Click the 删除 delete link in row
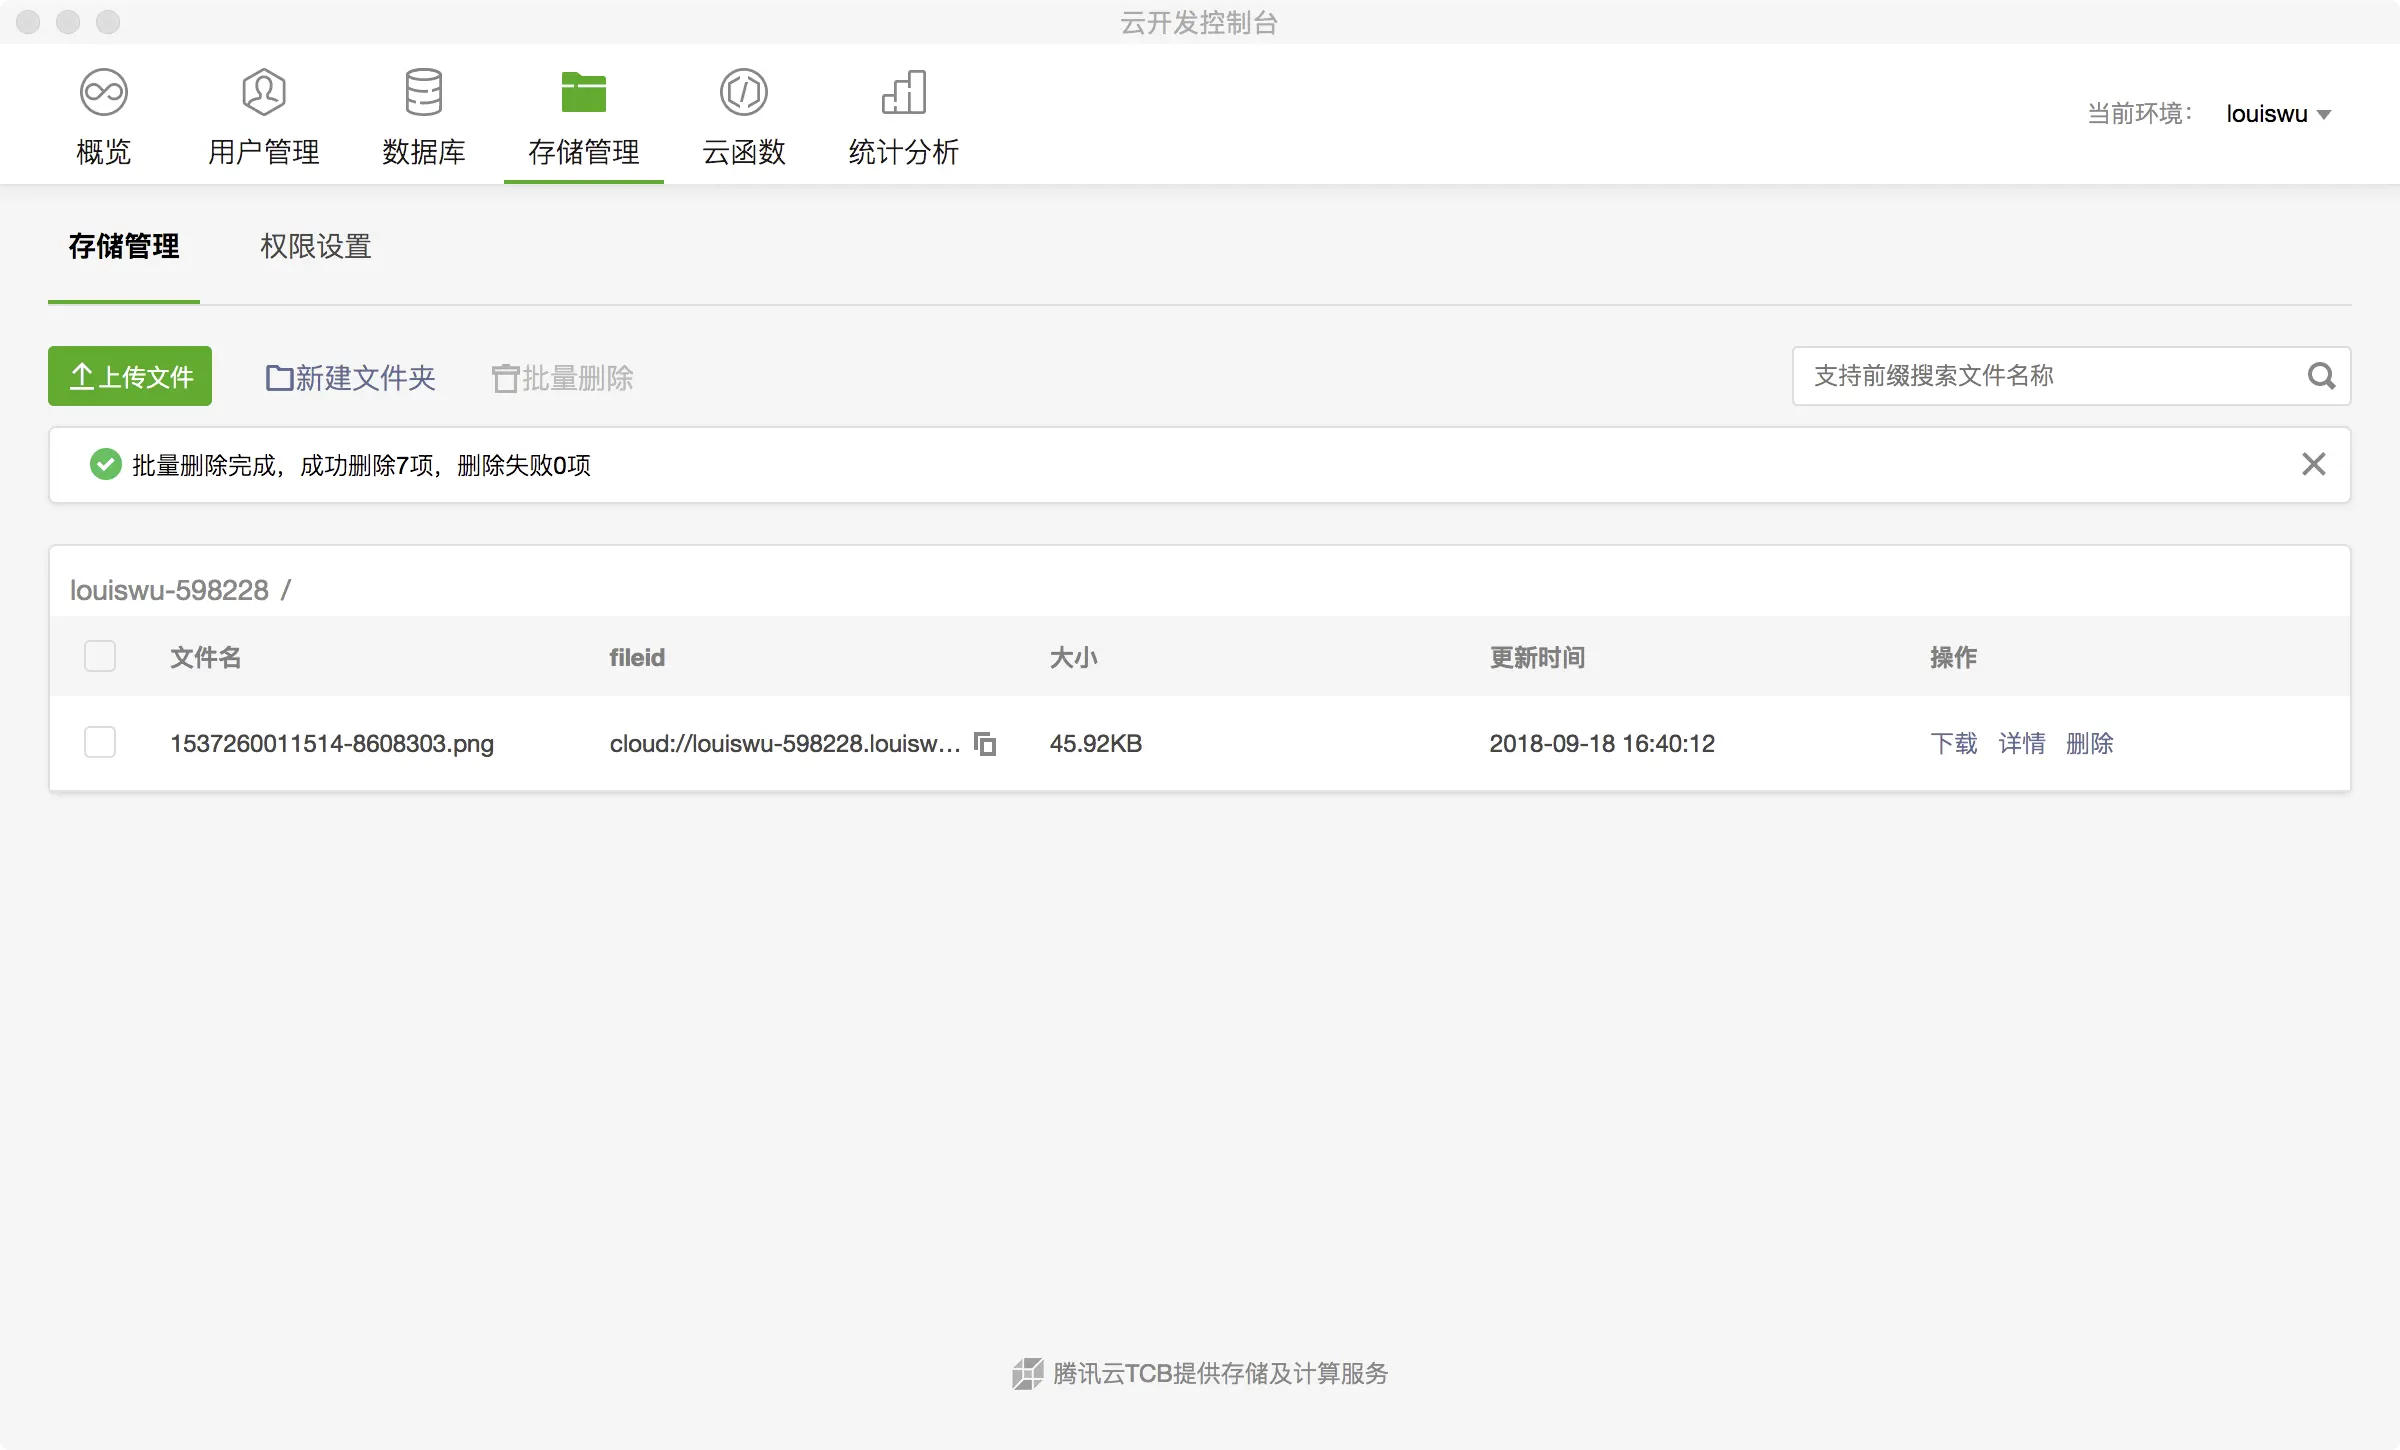Screen dimensions: 2400x1450 coord(2089,744)
